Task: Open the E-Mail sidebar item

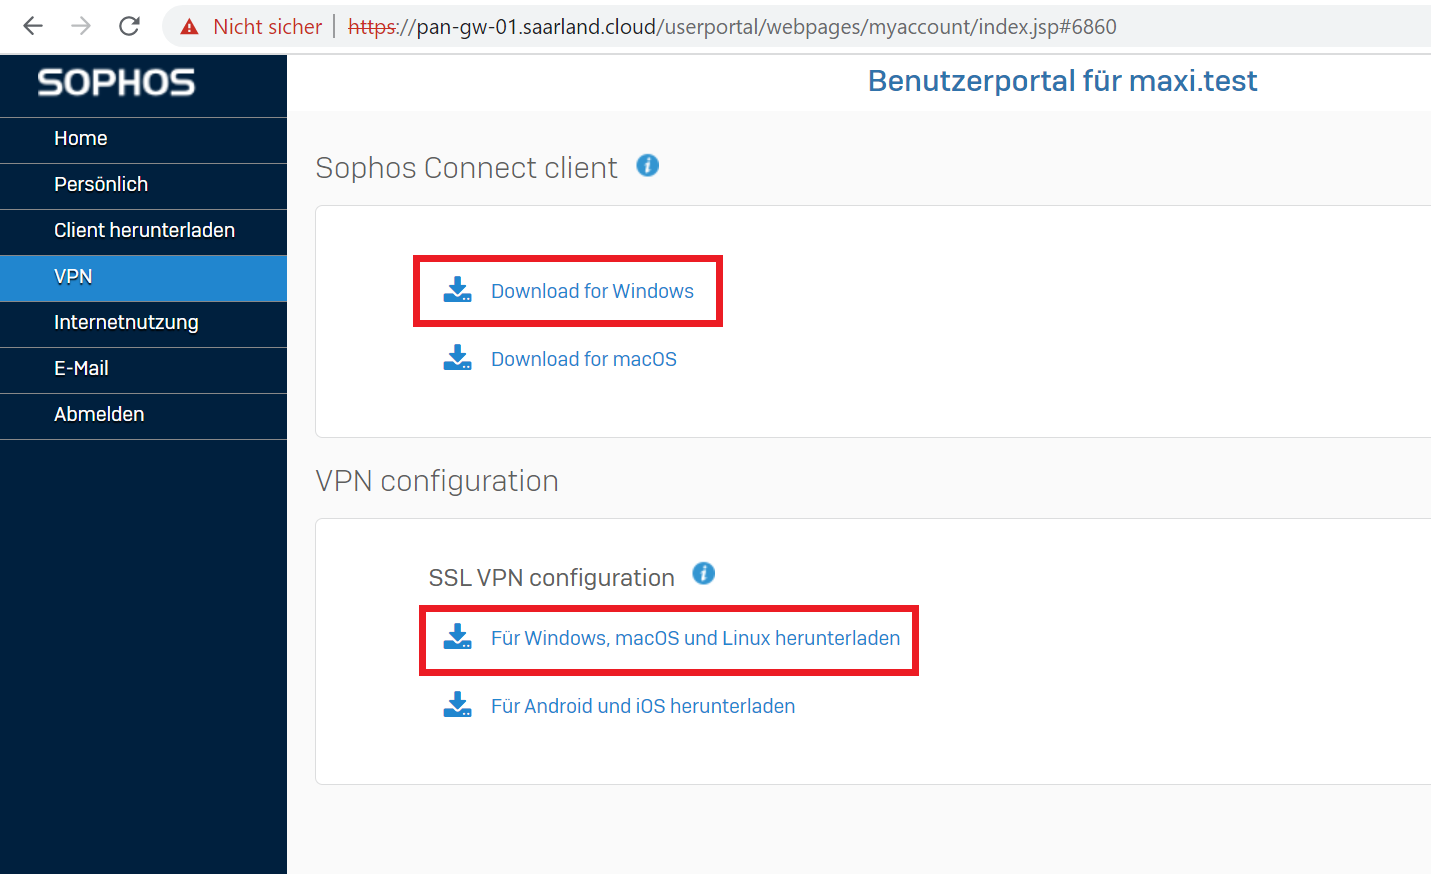Action: pyautogui.click(x=143, y=369)
